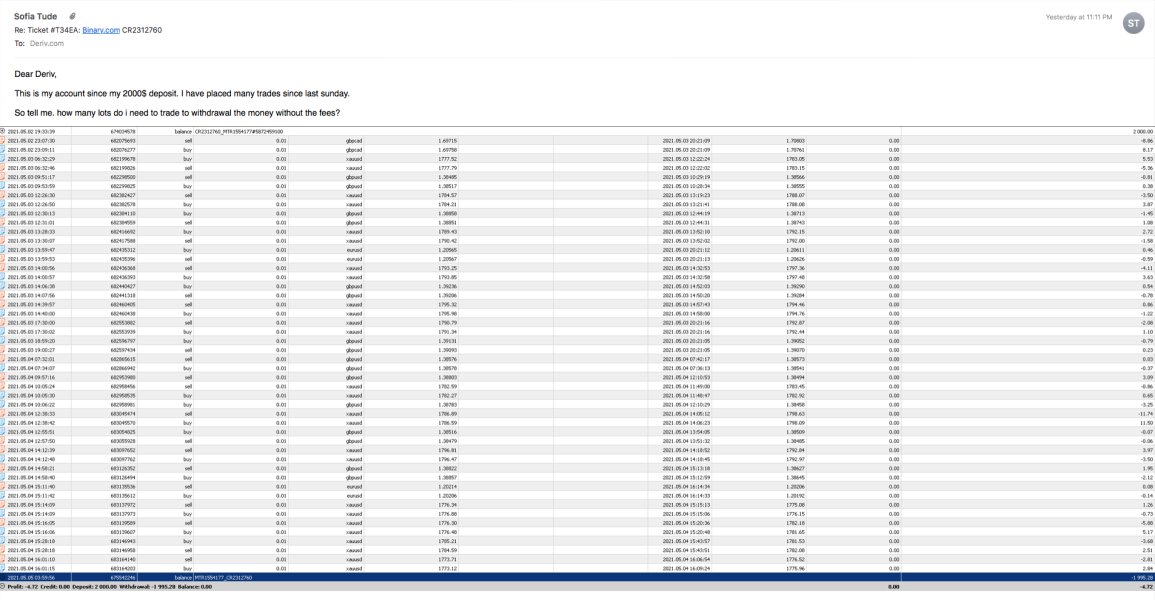Click the open time '2021.05.03 17:30:00'
The height and width of the screenshot is (600, 1155).
click(31, 322)
